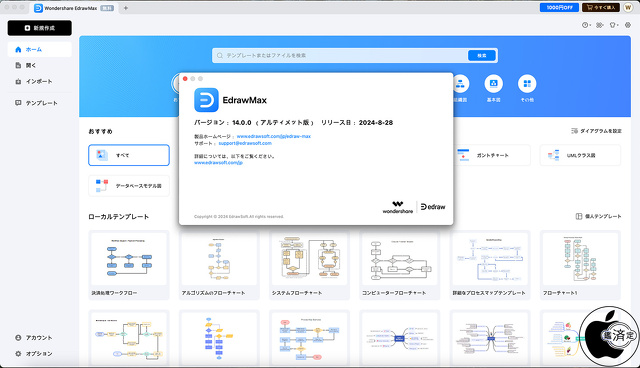Select the データベースモデル図 card

pos(129,186)
